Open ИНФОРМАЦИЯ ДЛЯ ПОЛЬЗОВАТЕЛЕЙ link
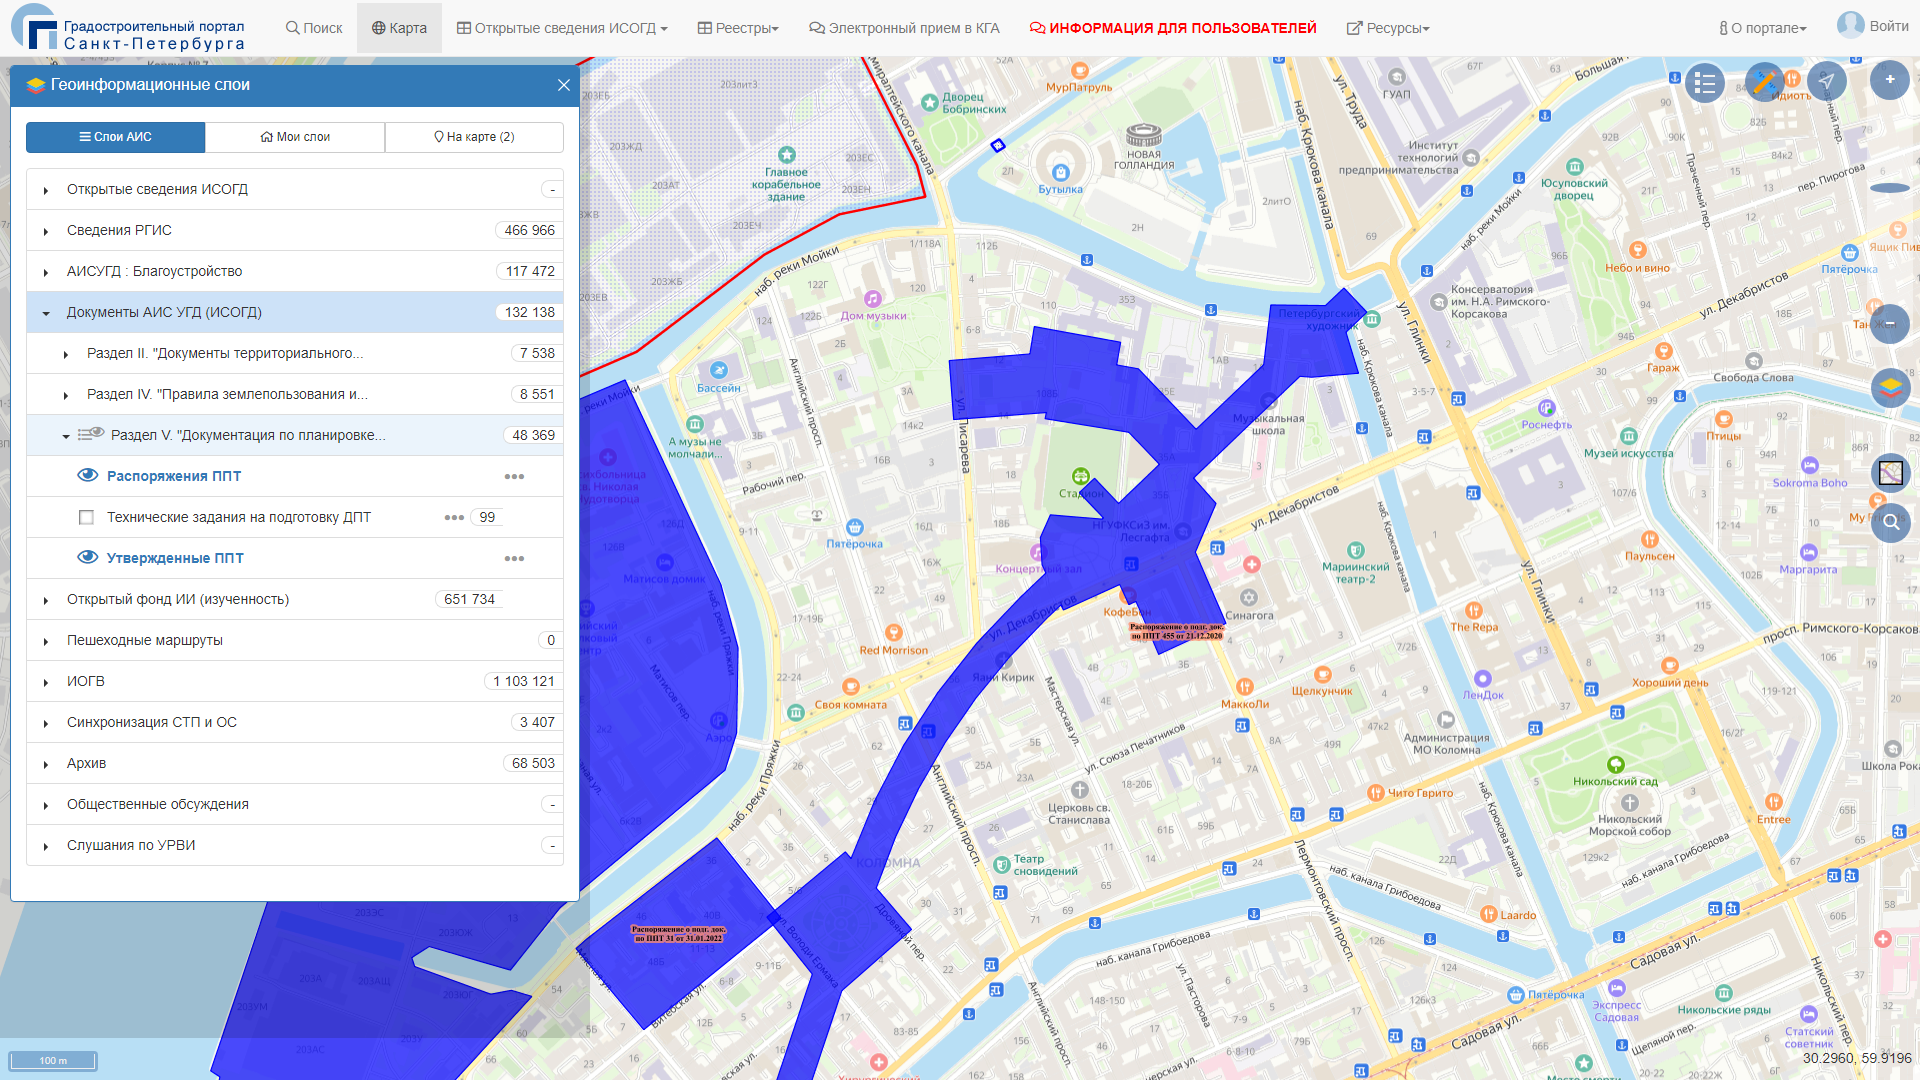 [1173, 28]
